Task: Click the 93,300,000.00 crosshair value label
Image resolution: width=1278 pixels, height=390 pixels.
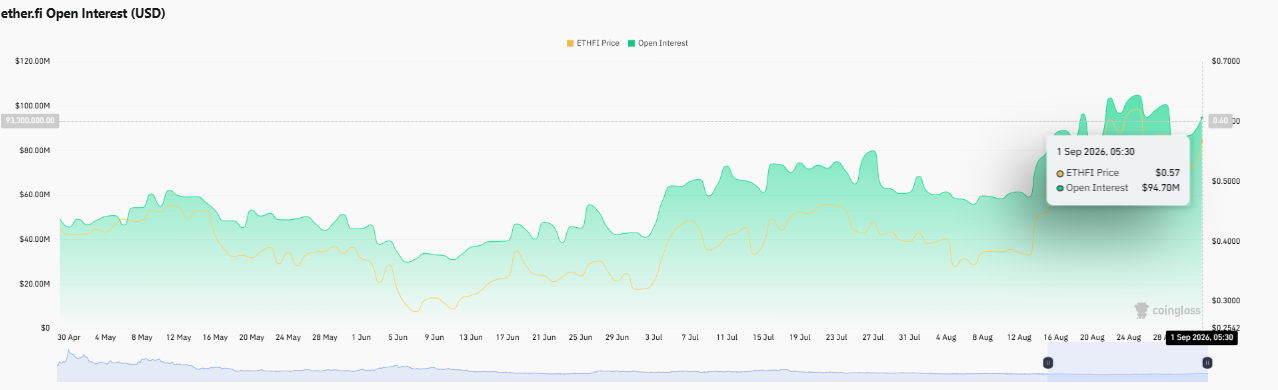Action: [30, 120]
